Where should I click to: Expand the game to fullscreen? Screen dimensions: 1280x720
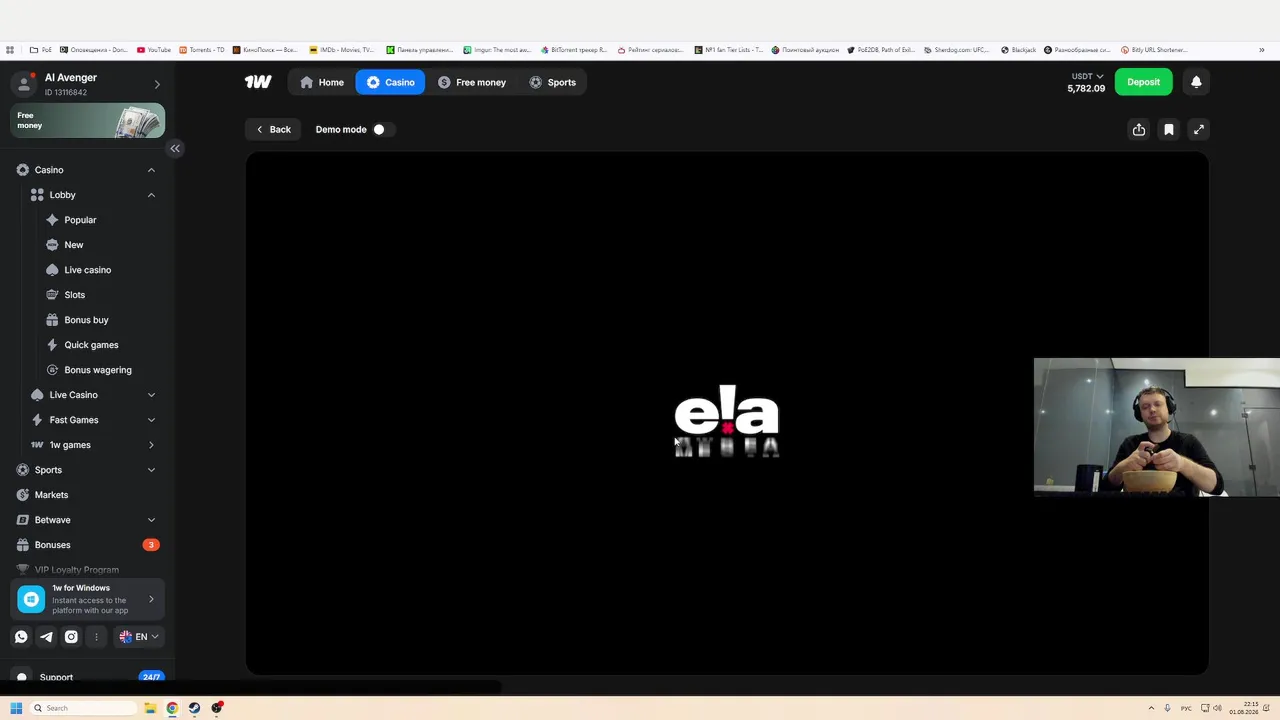(1199, 129)
